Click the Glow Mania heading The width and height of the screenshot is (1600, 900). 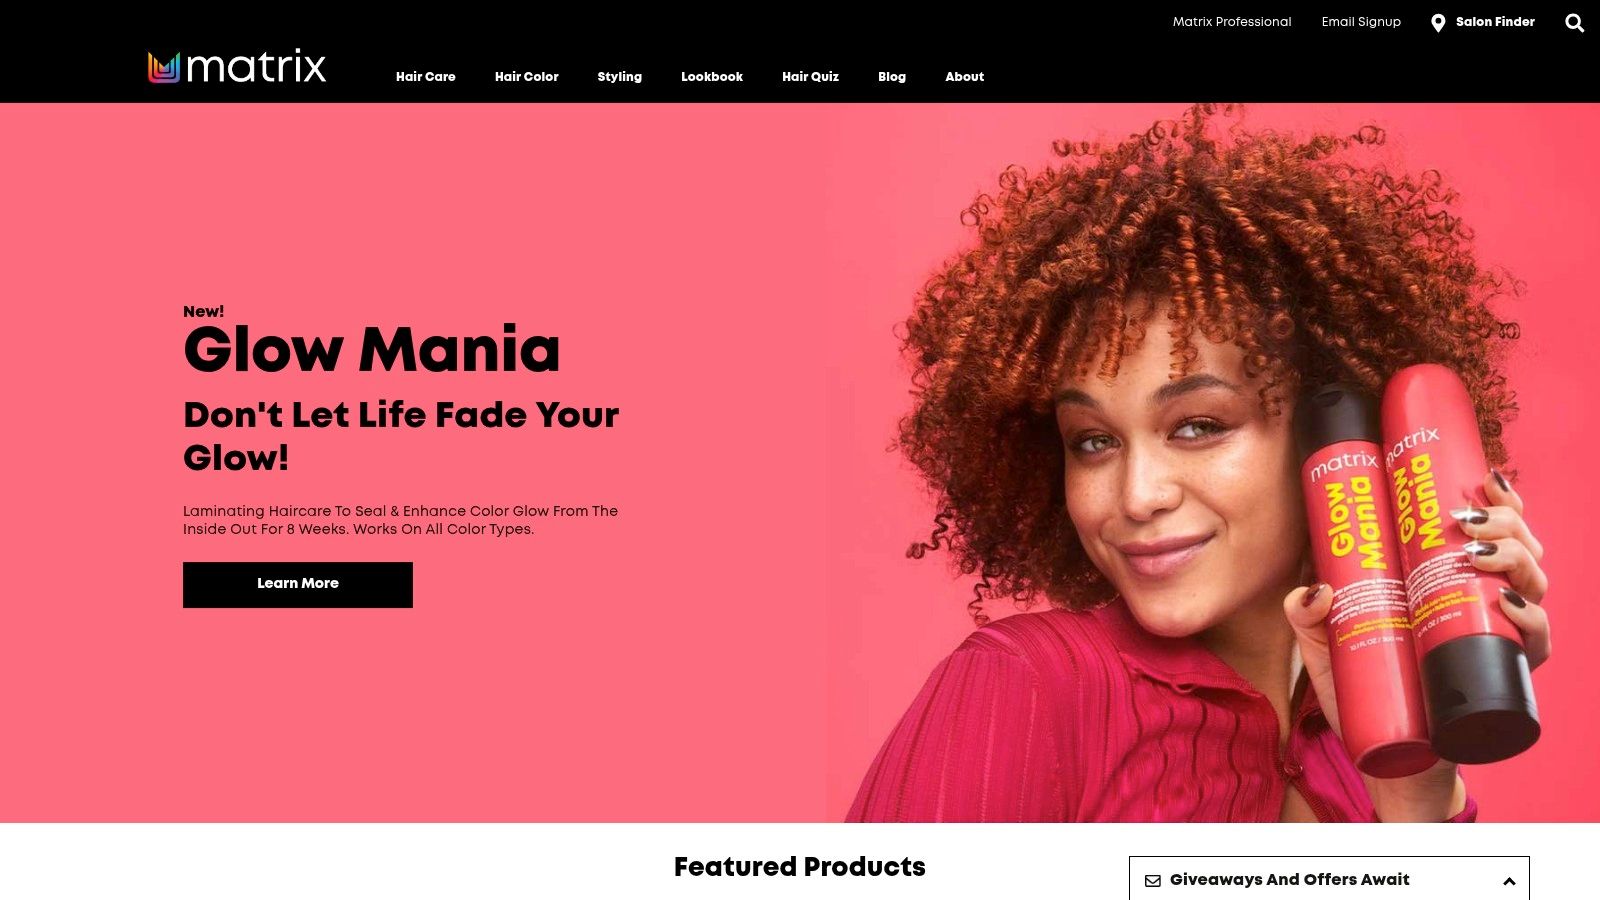point(372,350)
